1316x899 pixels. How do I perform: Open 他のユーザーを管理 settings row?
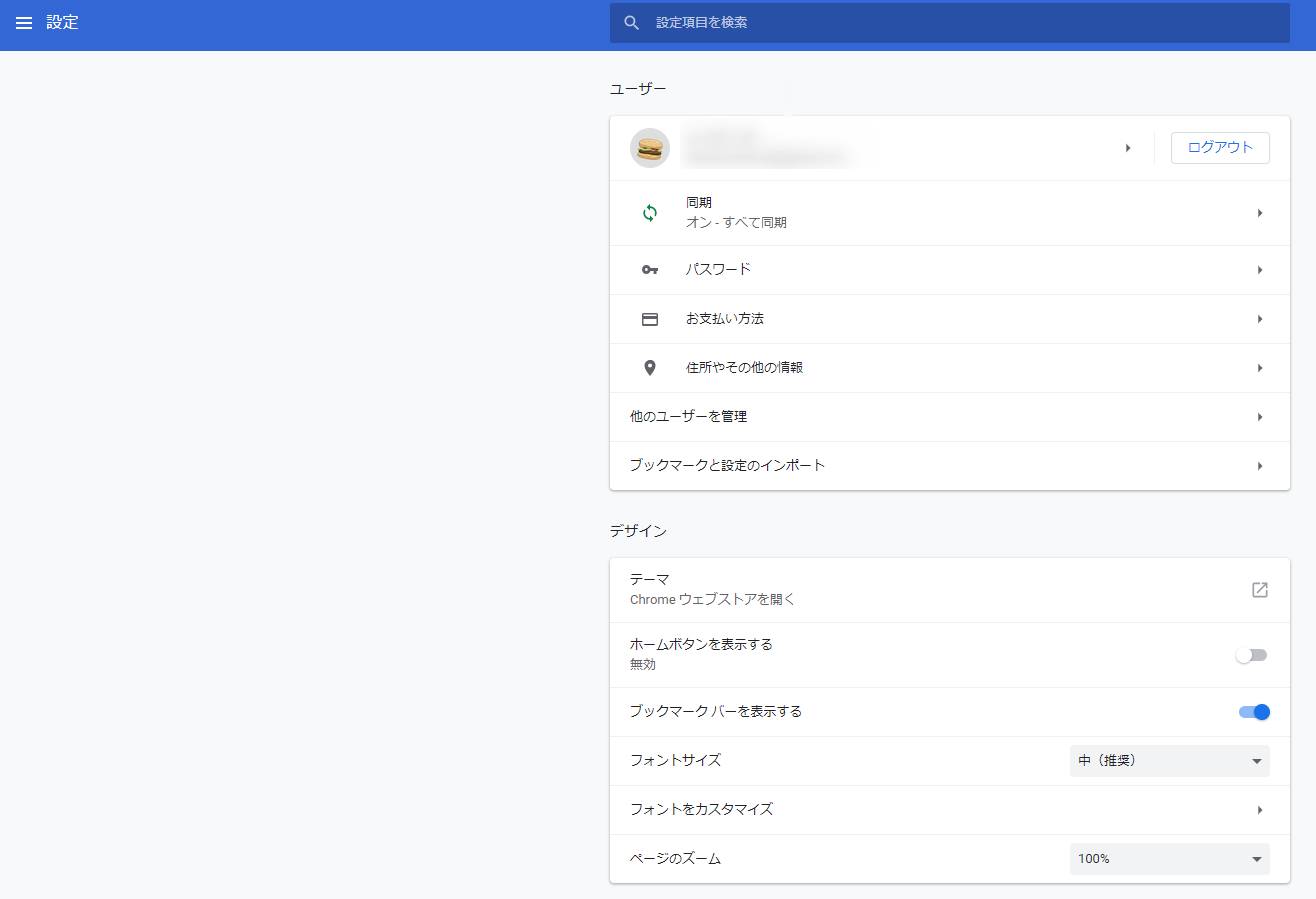948,417
